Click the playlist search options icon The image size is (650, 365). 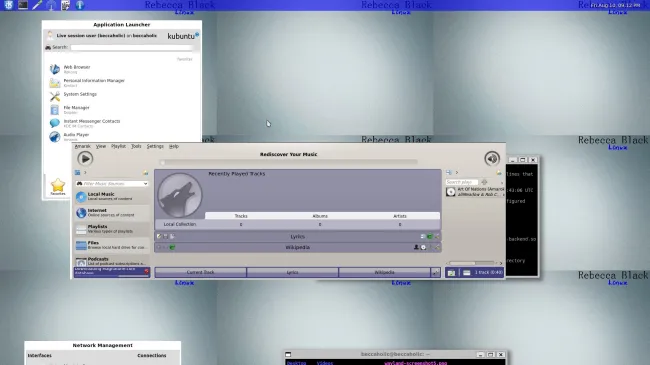click(x=484, y=182)
